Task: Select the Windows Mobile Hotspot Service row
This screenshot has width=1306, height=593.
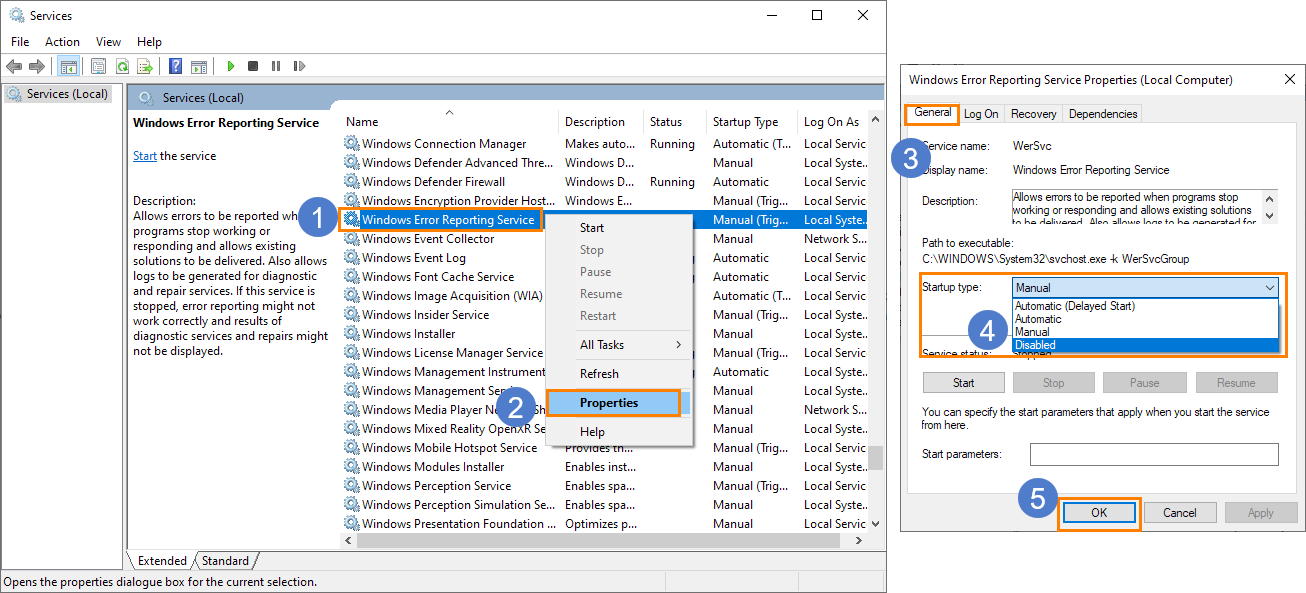Action: click(x=605, y=447)
